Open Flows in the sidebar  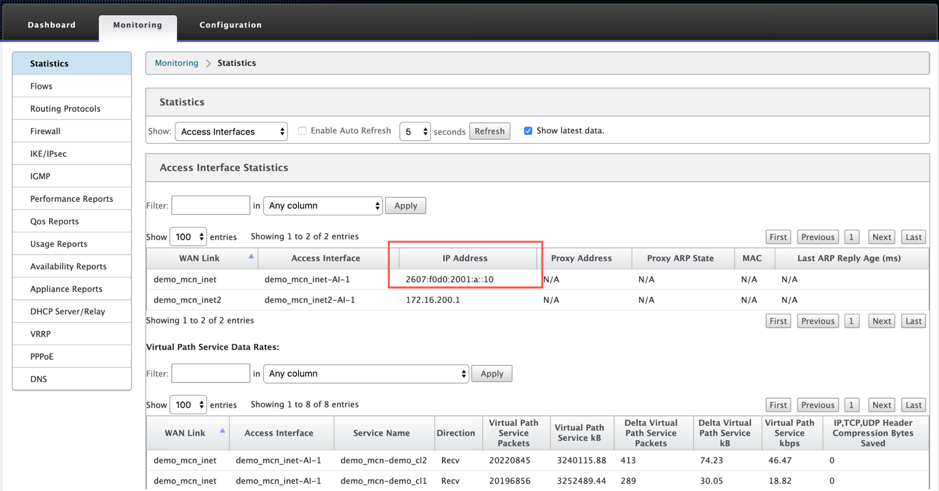point(72,86)
